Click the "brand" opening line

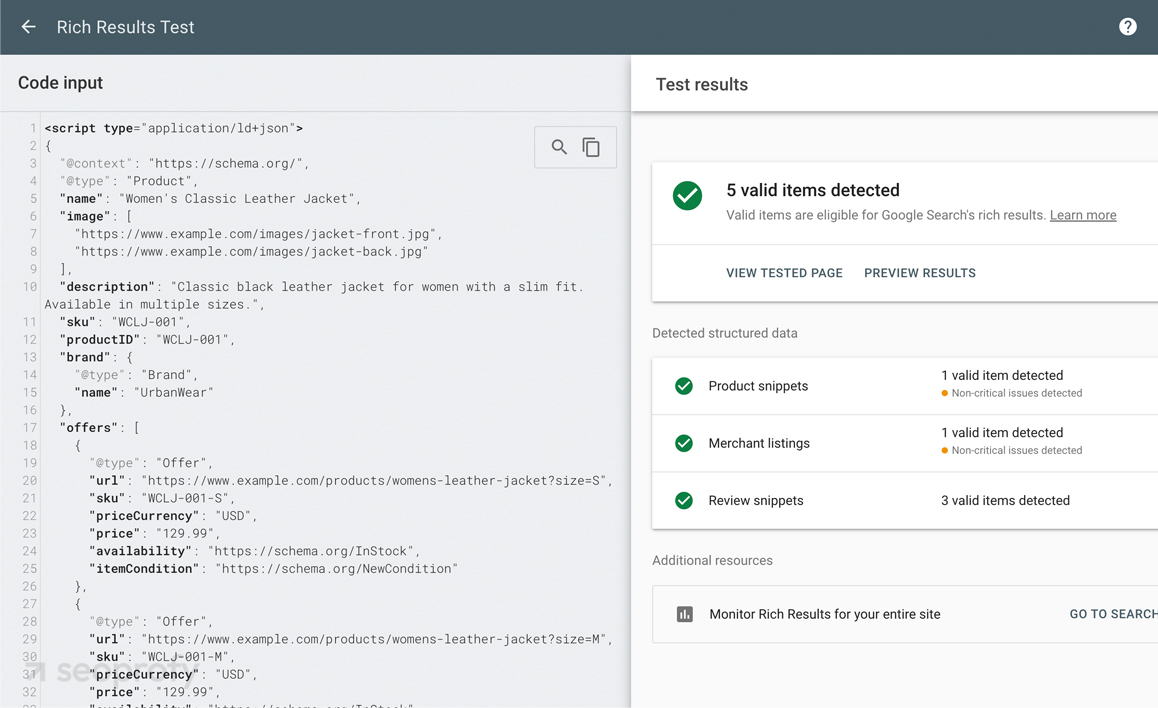coord(96,357)
